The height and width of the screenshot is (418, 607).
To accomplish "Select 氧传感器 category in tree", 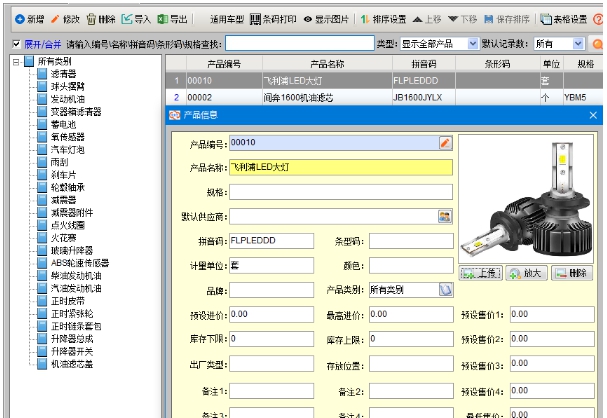I will click(68, 137).
